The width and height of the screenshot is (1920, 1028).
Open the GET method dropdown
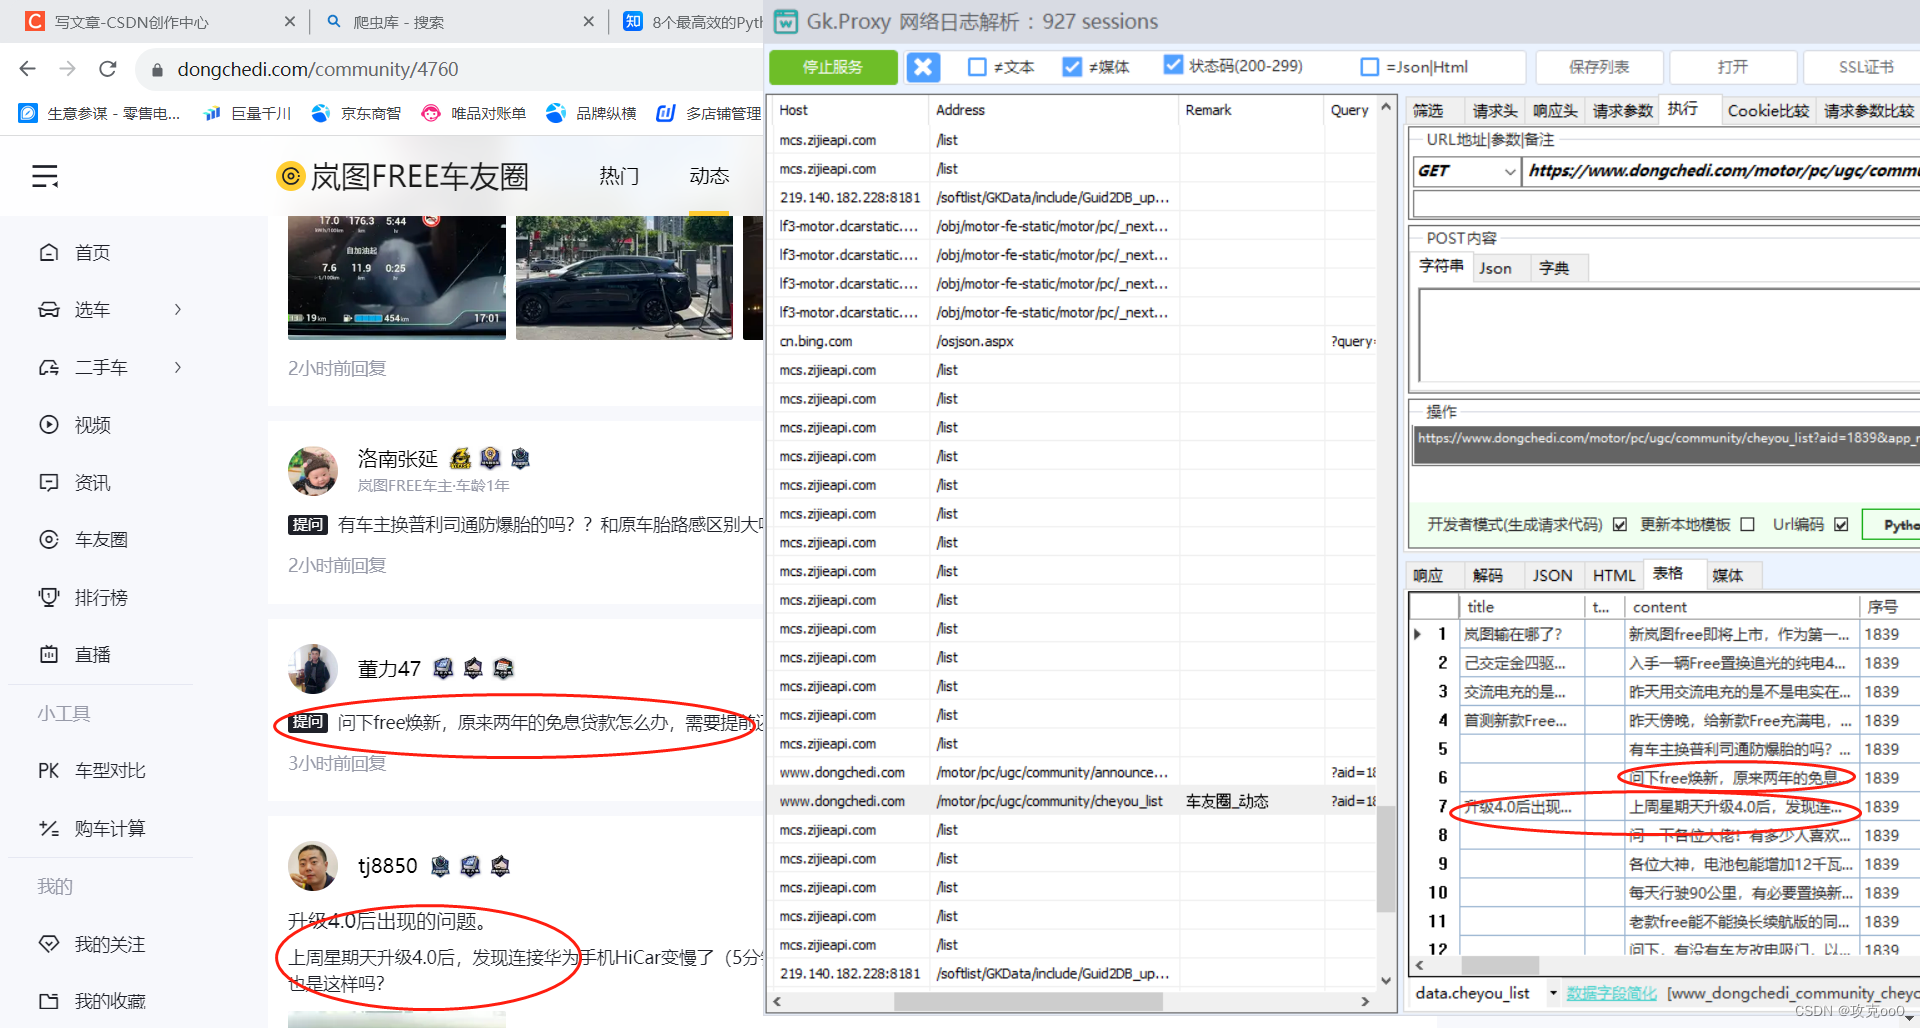[x=1509, y=172]
